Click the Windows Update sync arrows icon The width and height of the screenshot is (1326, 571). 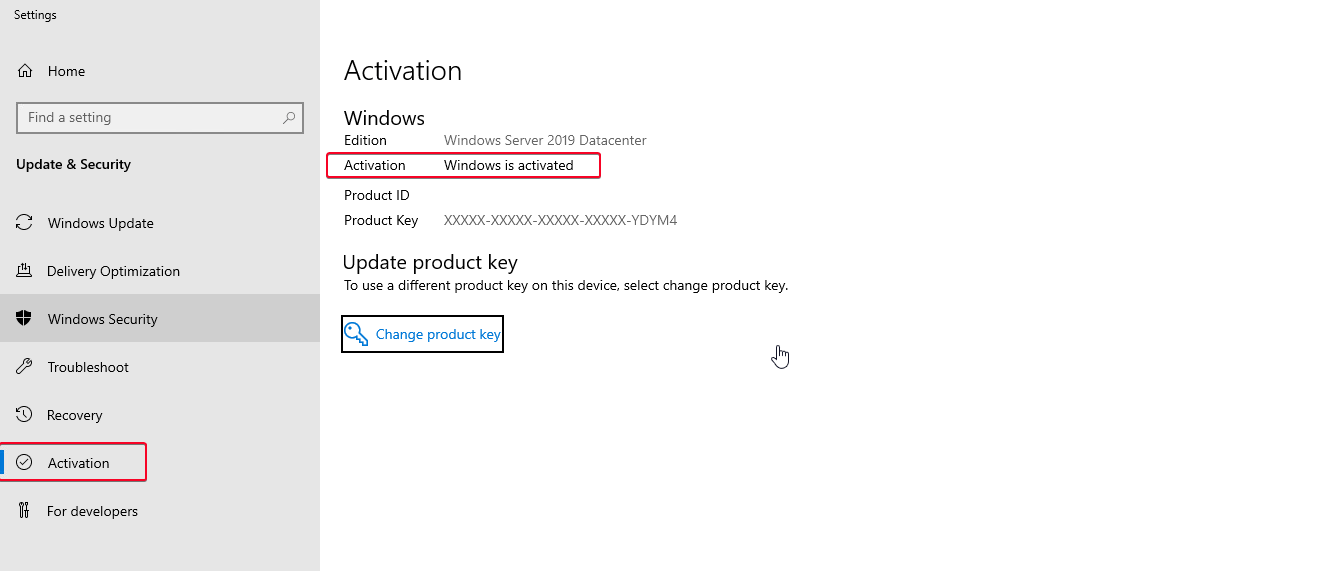pyautogui.click(x=25, y=223)
